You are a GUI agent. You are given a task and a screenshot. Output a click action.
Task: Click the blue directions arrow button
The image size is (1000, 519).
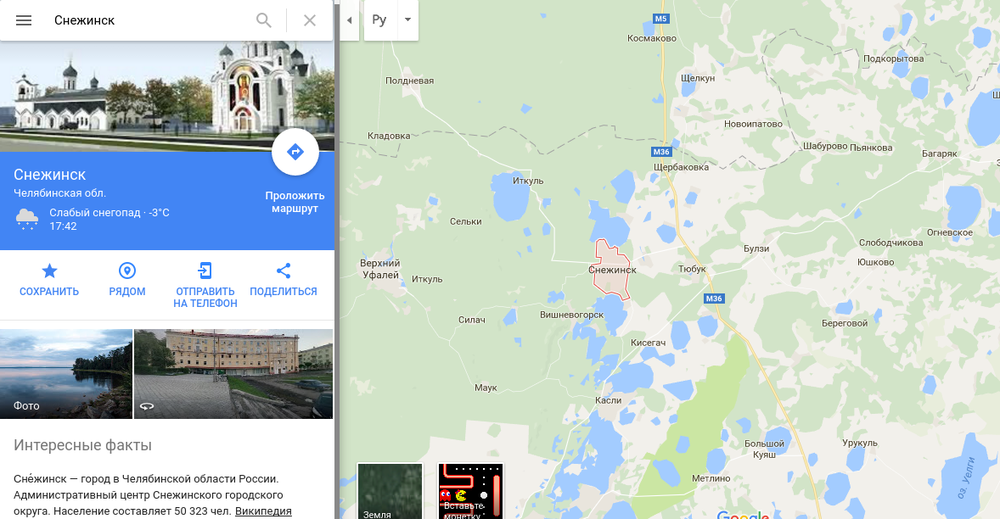pyautogui.click(x=295, y=152)
